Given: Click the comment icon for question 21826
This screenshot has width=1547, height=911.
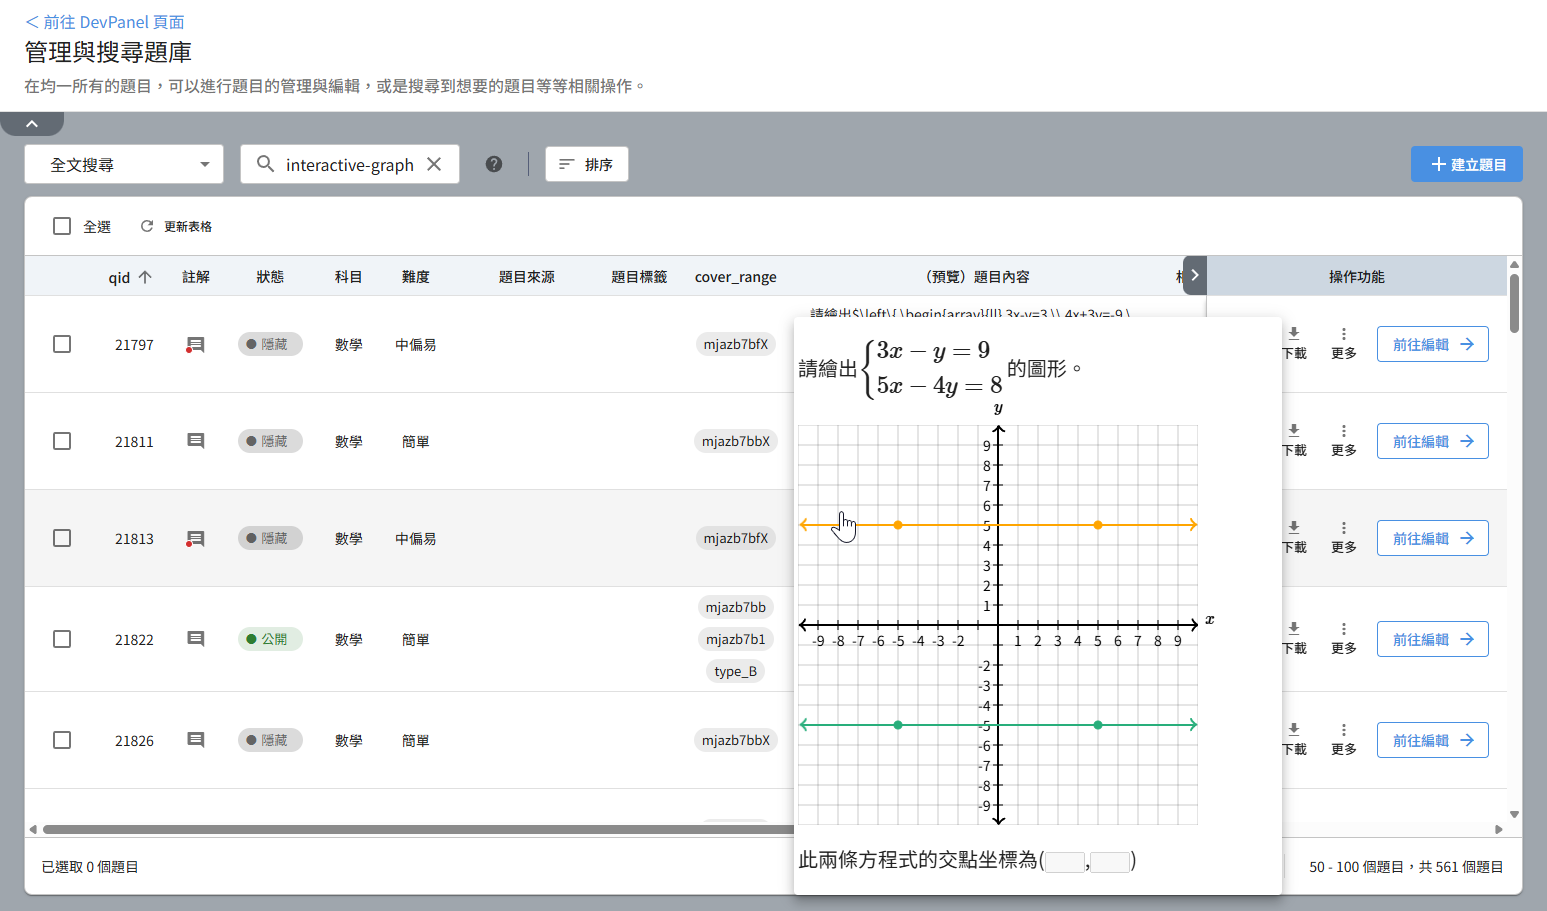Looking at the screenshot, I should [x=196, y=740].
